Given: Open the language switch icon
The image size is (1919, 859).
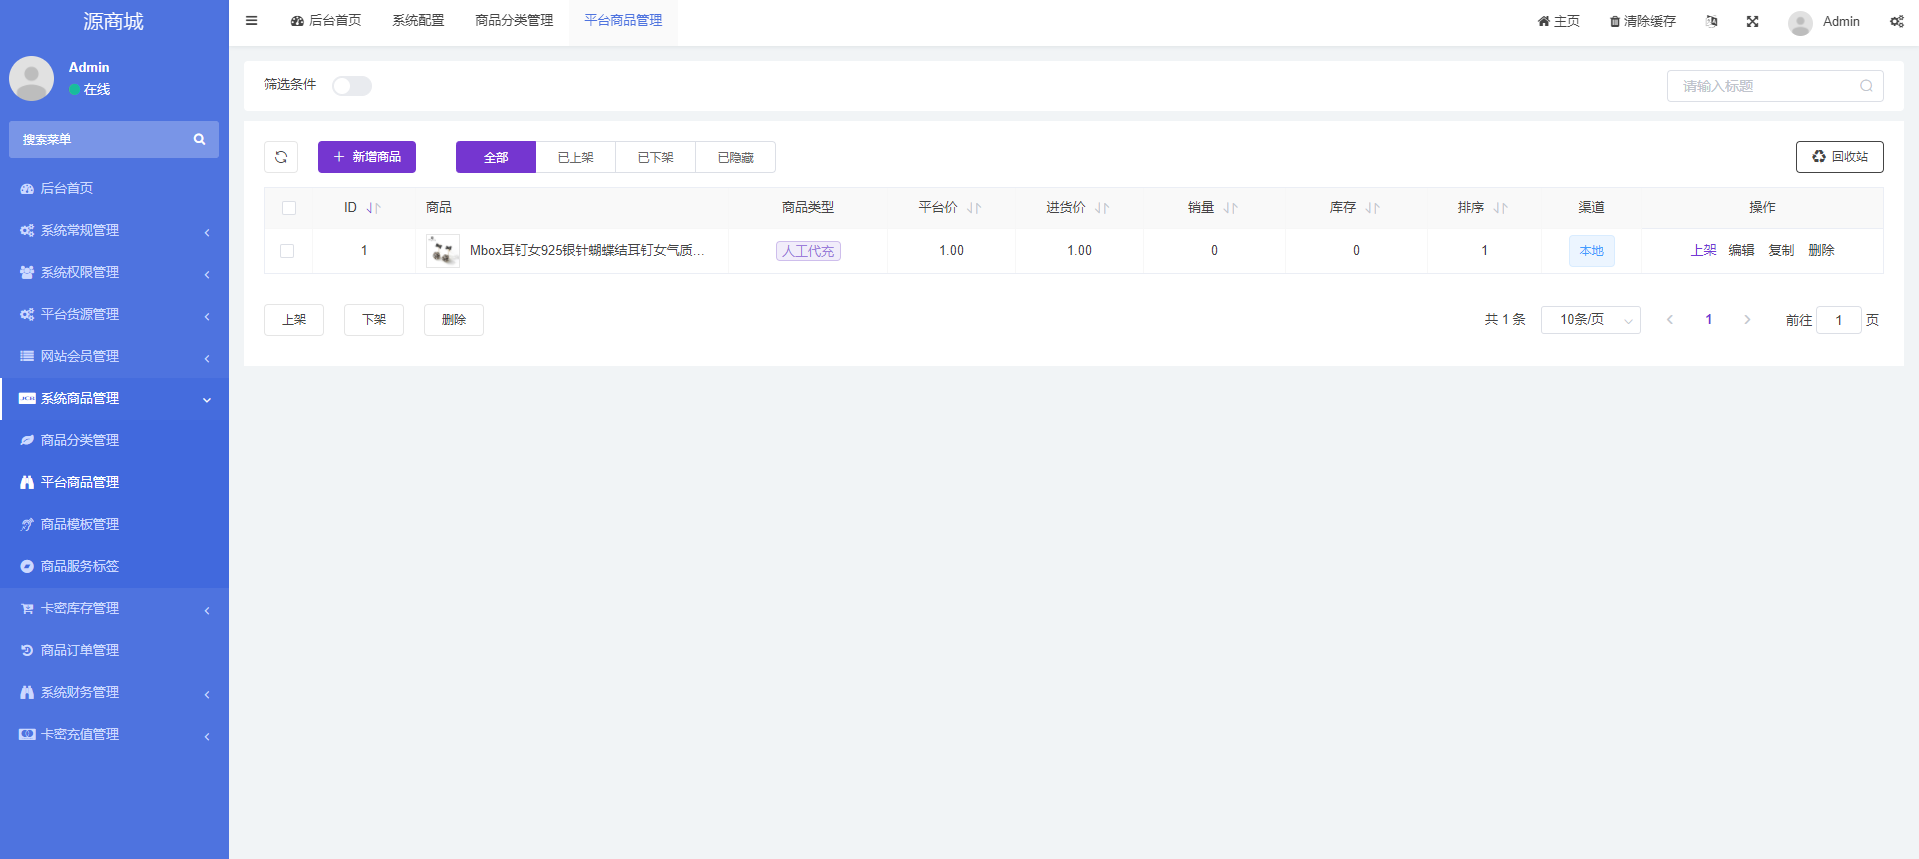Looking at the screenshot, I should (1711, 21).
